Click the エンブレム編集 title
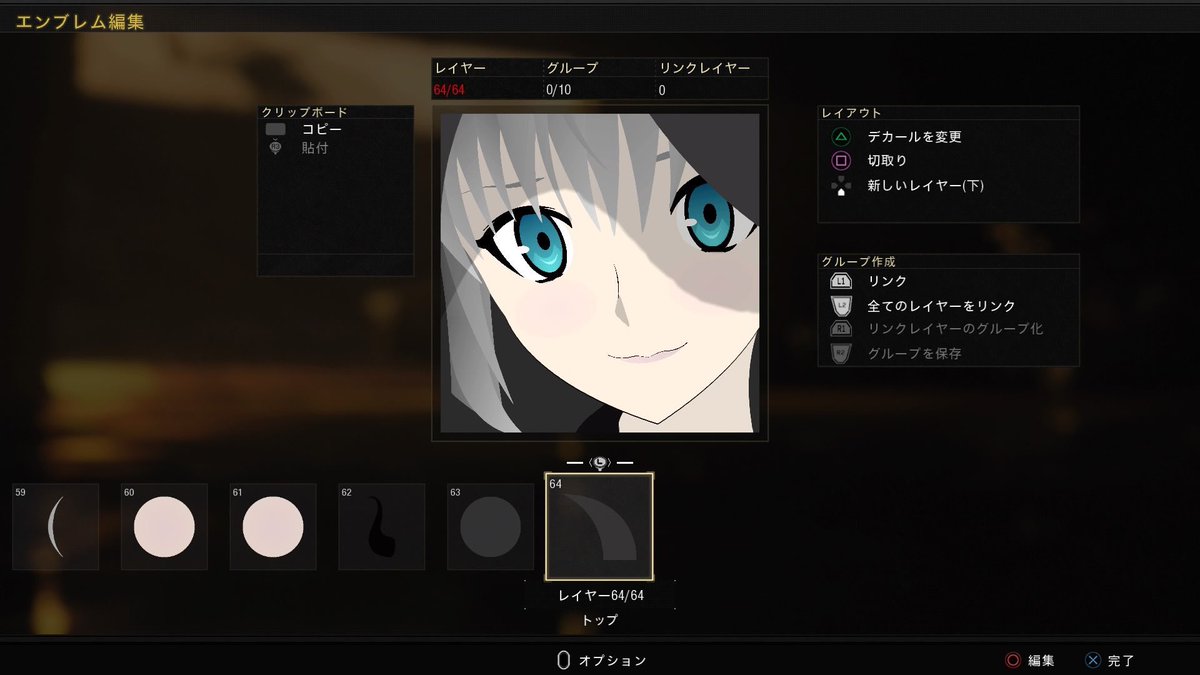The width and height of the screenshot is (1200, 675). click(x=79, y=22)
